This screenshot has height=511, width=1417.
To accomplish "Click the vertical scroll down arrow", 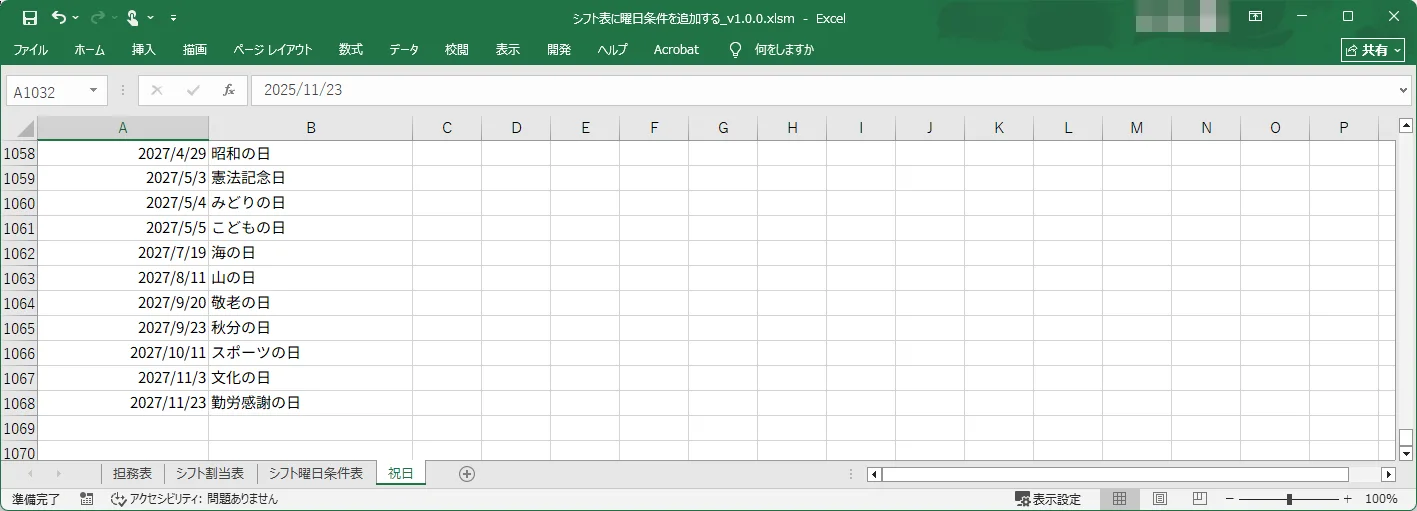I will 1405,453.
